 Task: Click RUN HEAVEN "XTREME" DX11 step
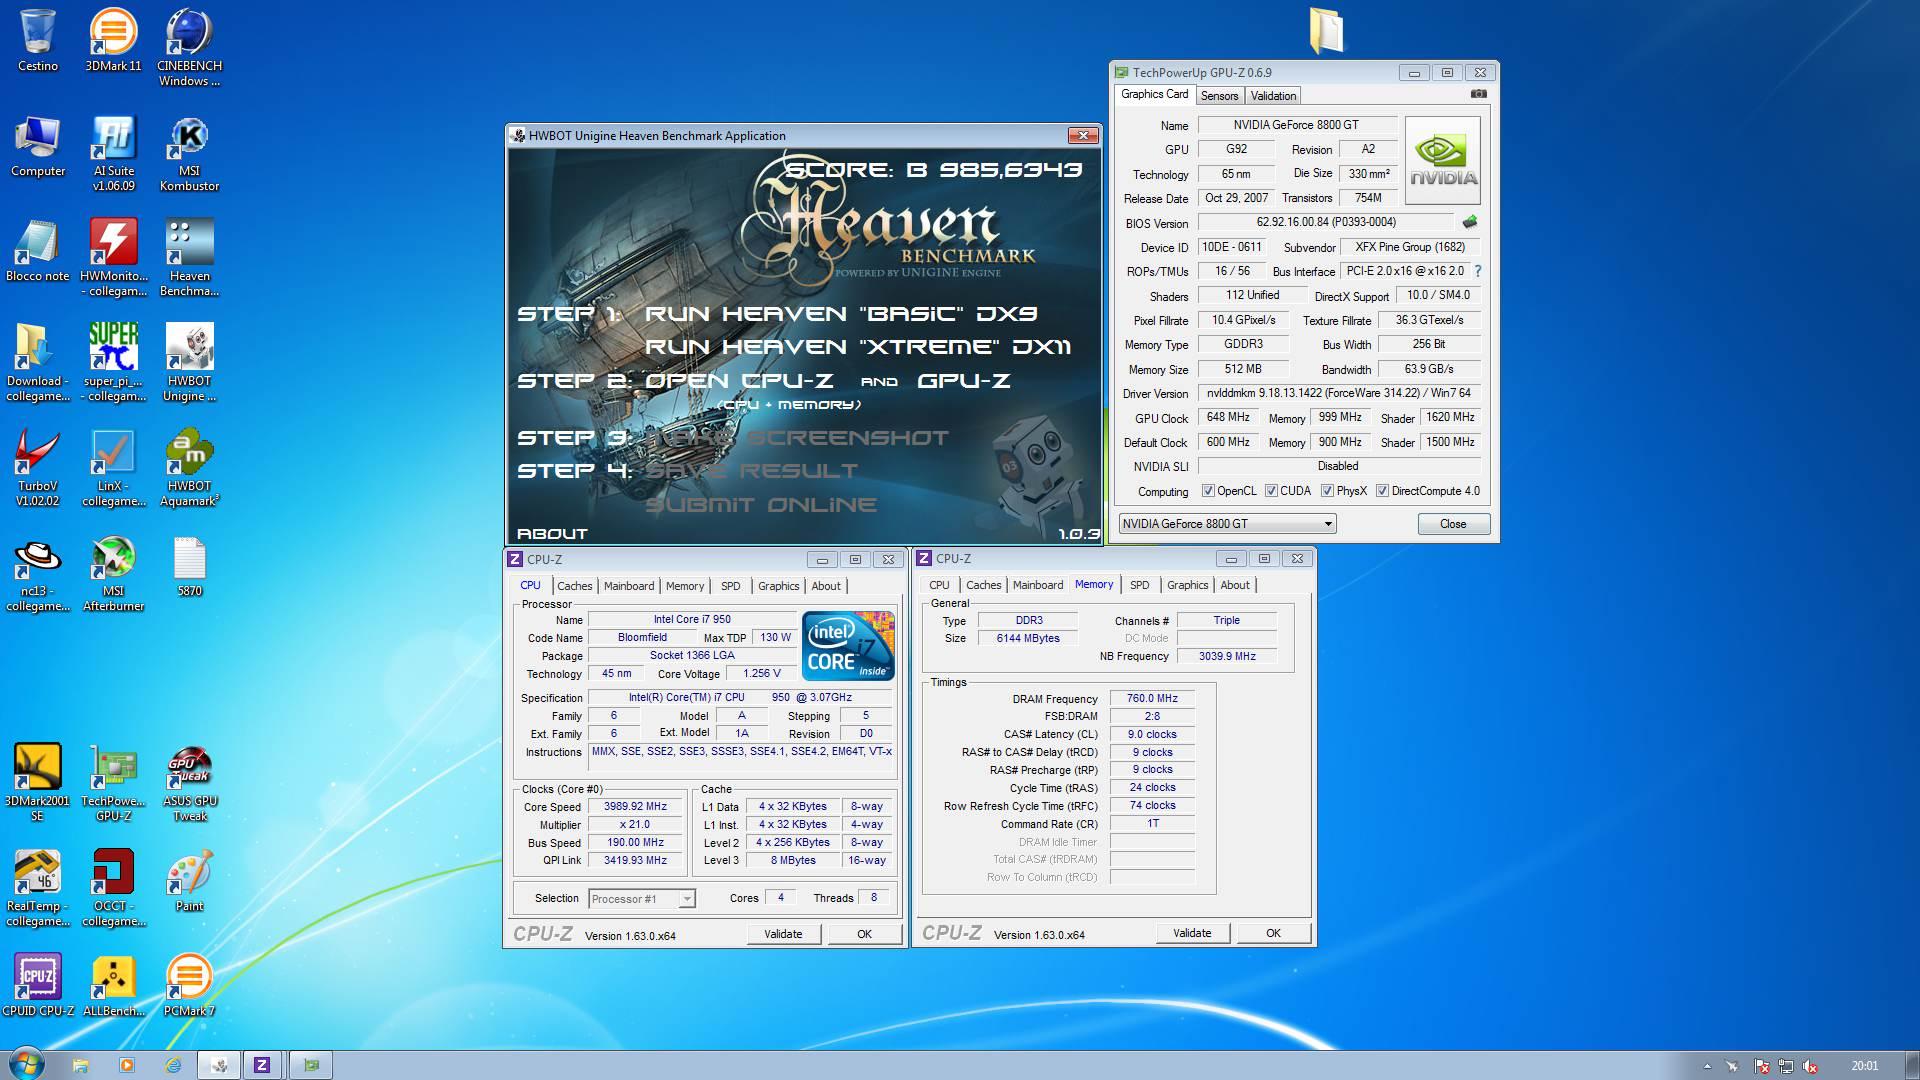[858, 347]
